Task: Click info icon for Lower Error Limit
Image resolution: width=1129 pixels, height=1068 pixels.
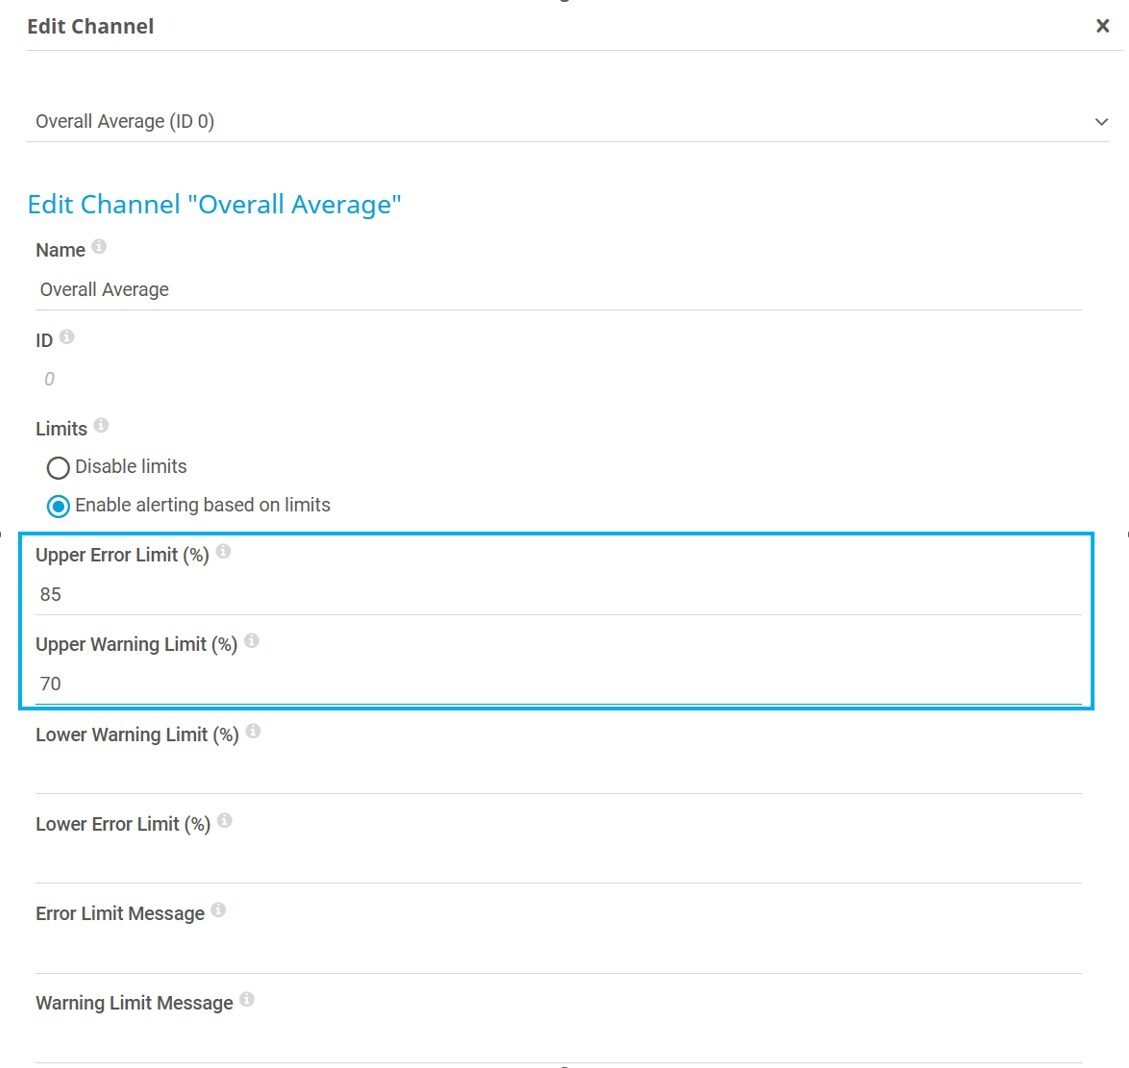Action: coord(225,821)
